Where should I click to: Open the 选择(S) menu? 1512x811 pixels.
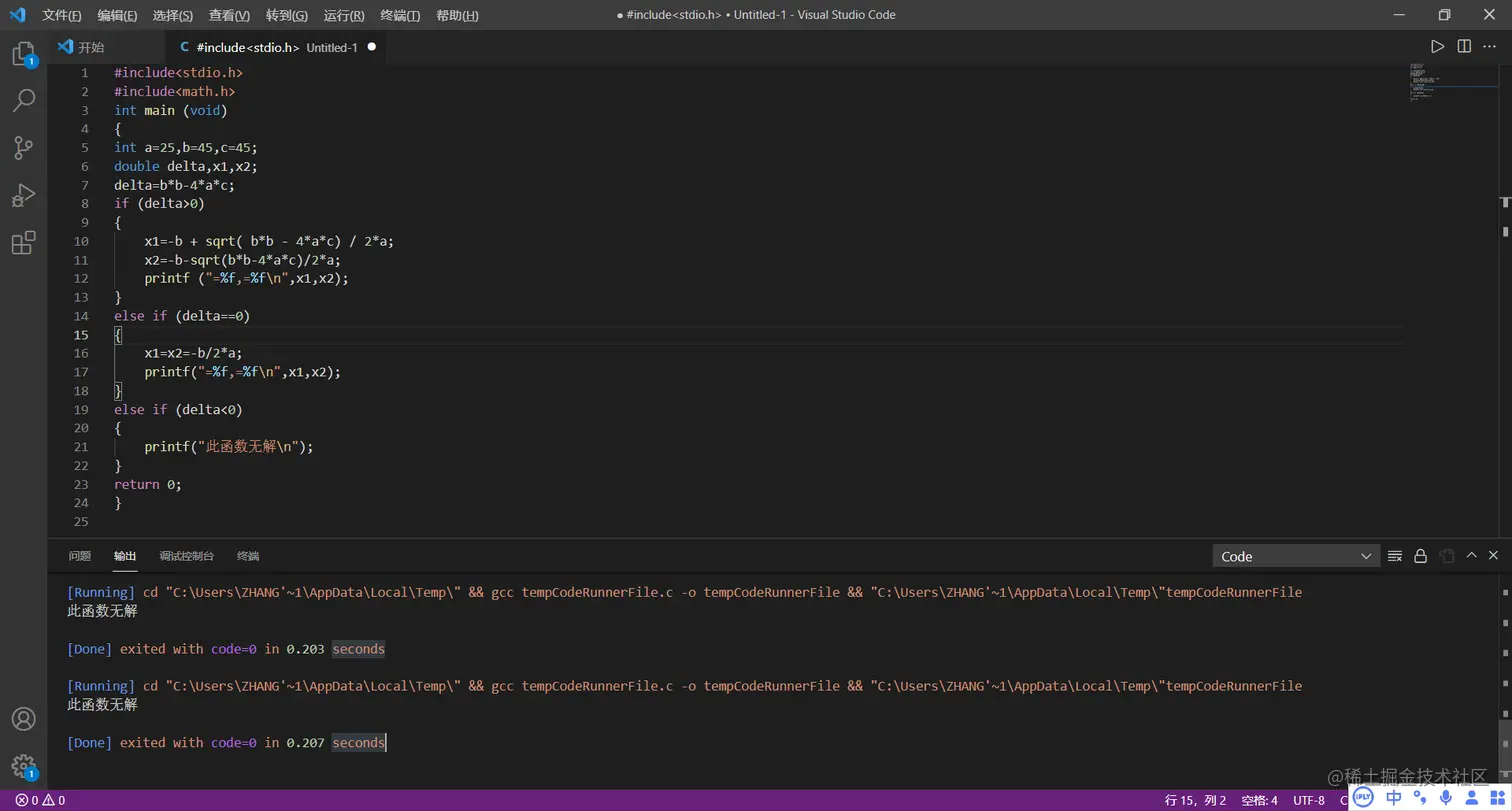pyautogui.click(x=173, y=15)
